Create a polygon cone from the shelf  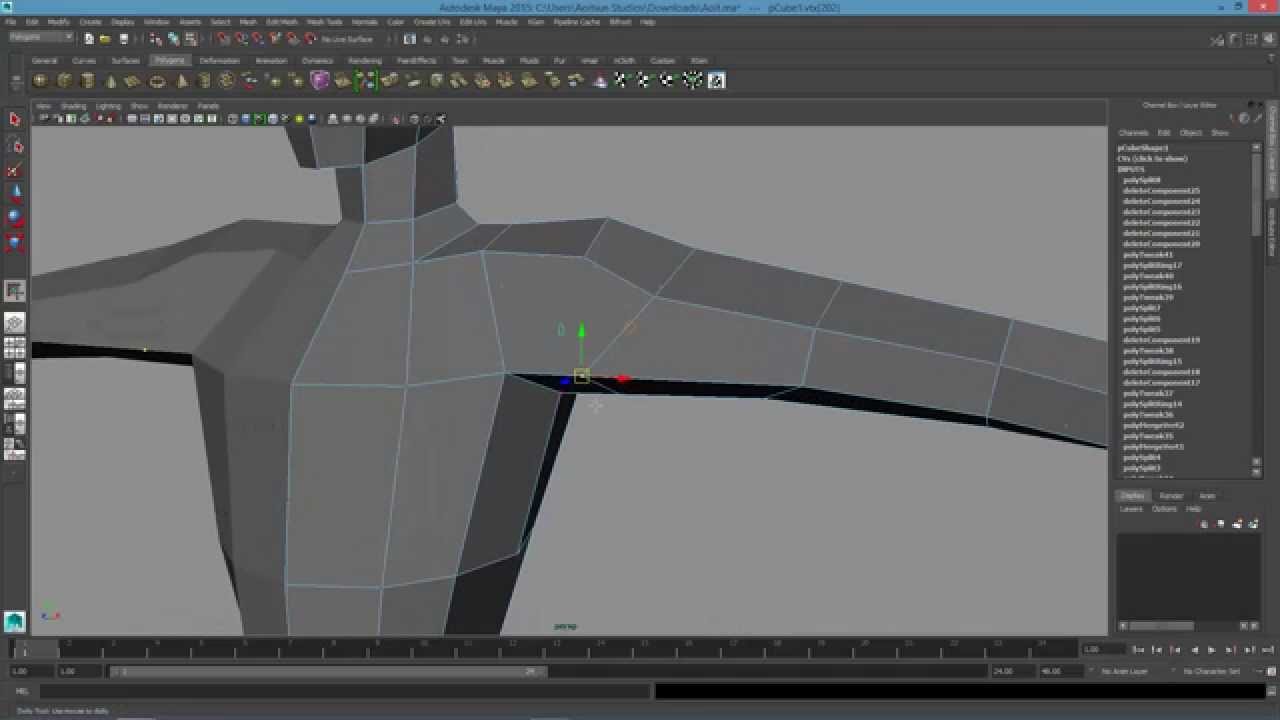pos(110,81)
